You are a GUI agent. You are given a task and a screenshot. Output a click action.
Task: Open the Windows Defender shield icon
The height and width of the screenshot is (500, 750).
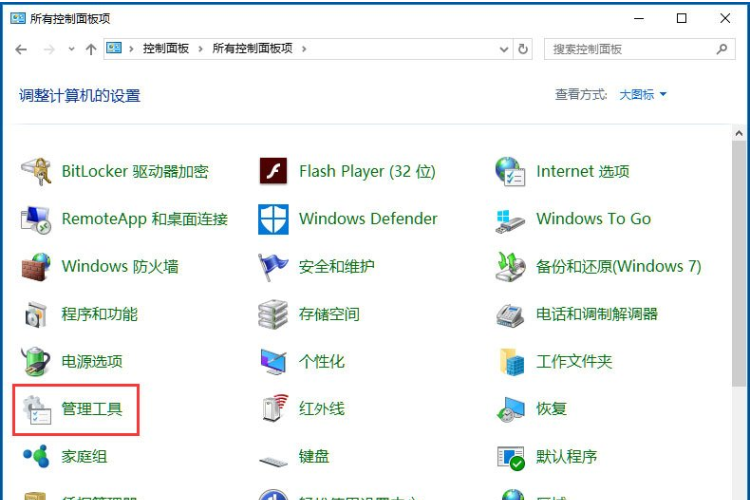pyautogui.click(x=273, y=219)
